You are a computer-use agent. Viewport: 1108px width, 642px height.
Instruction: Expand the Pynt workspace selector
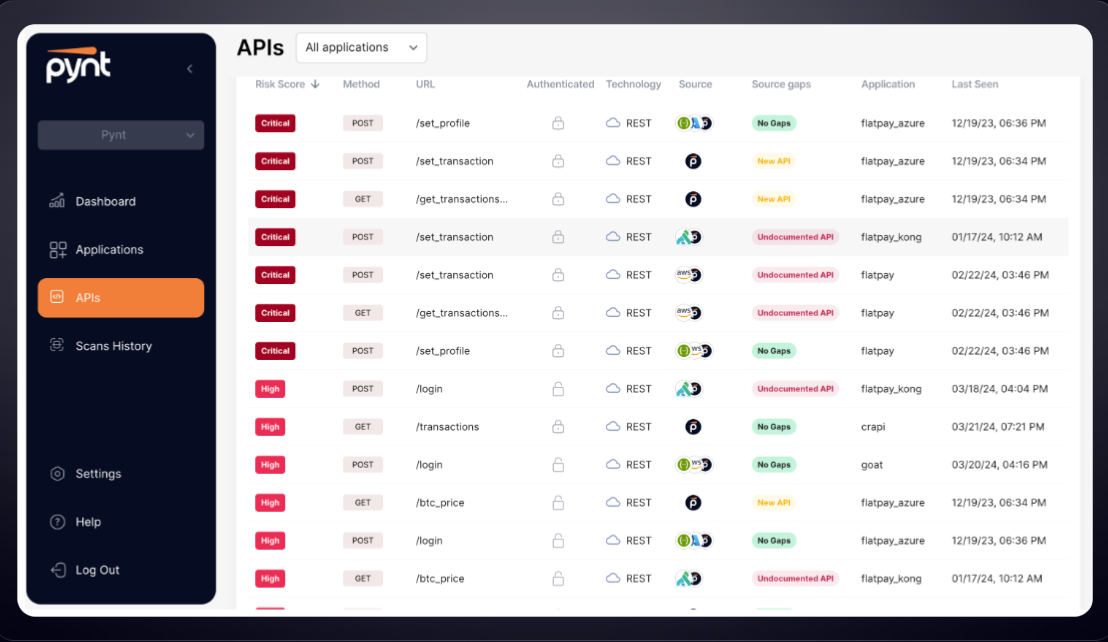point(120,134)
